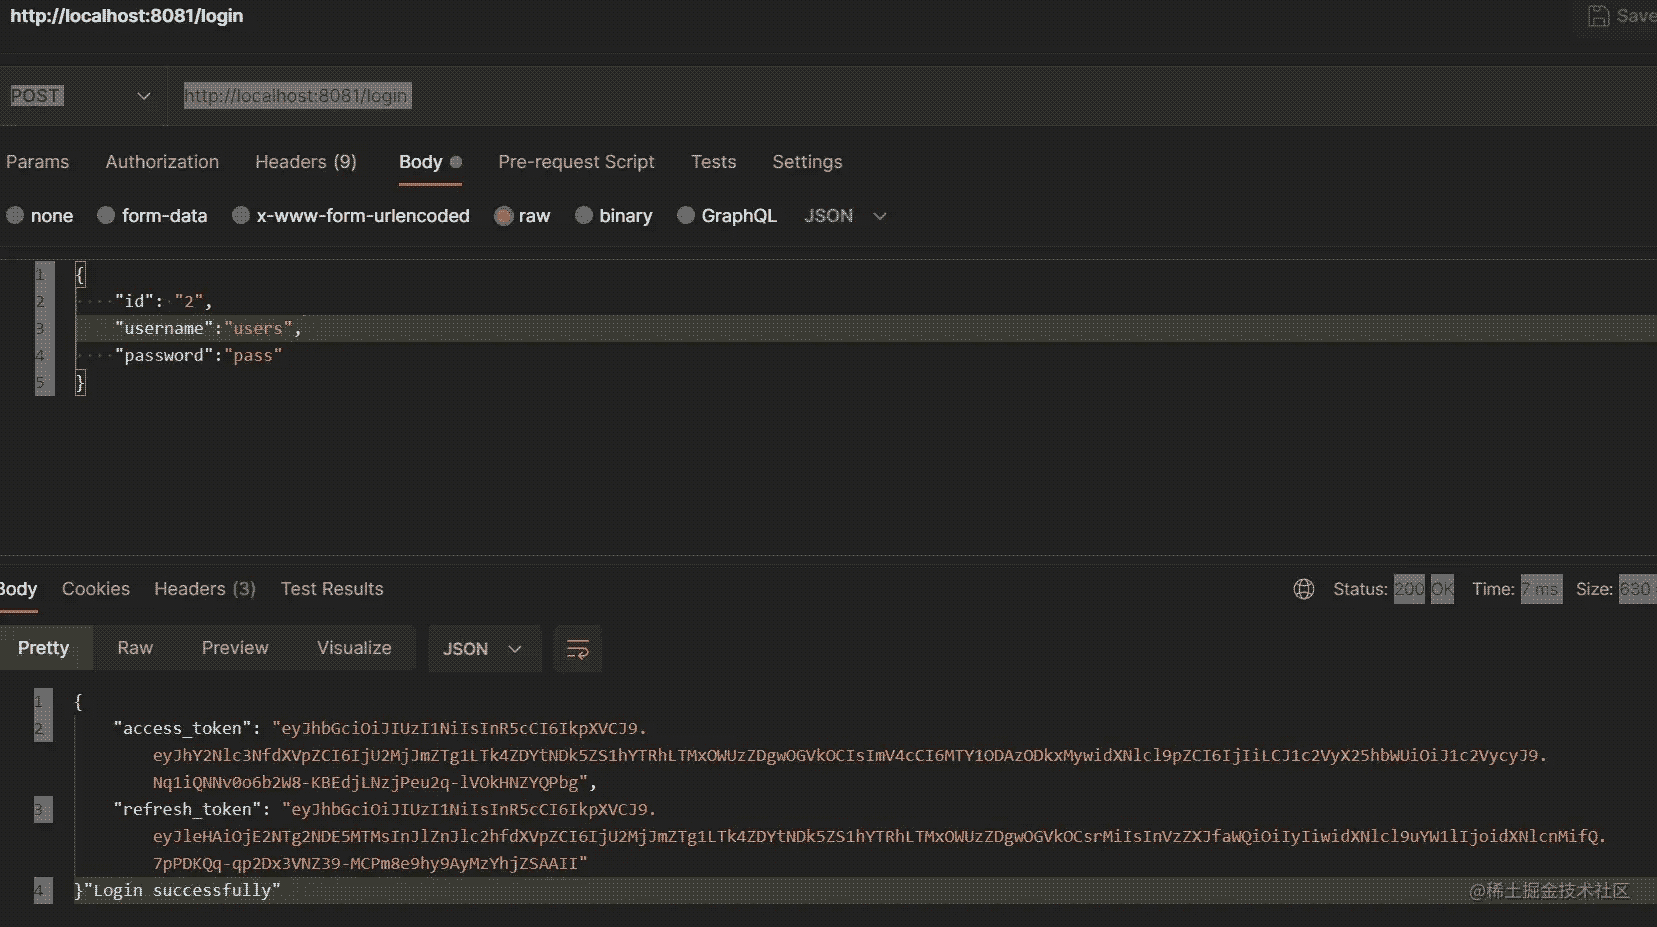Show the Preview response view
The width and height of the screenshot is (1657, 927).
[235, 648]
